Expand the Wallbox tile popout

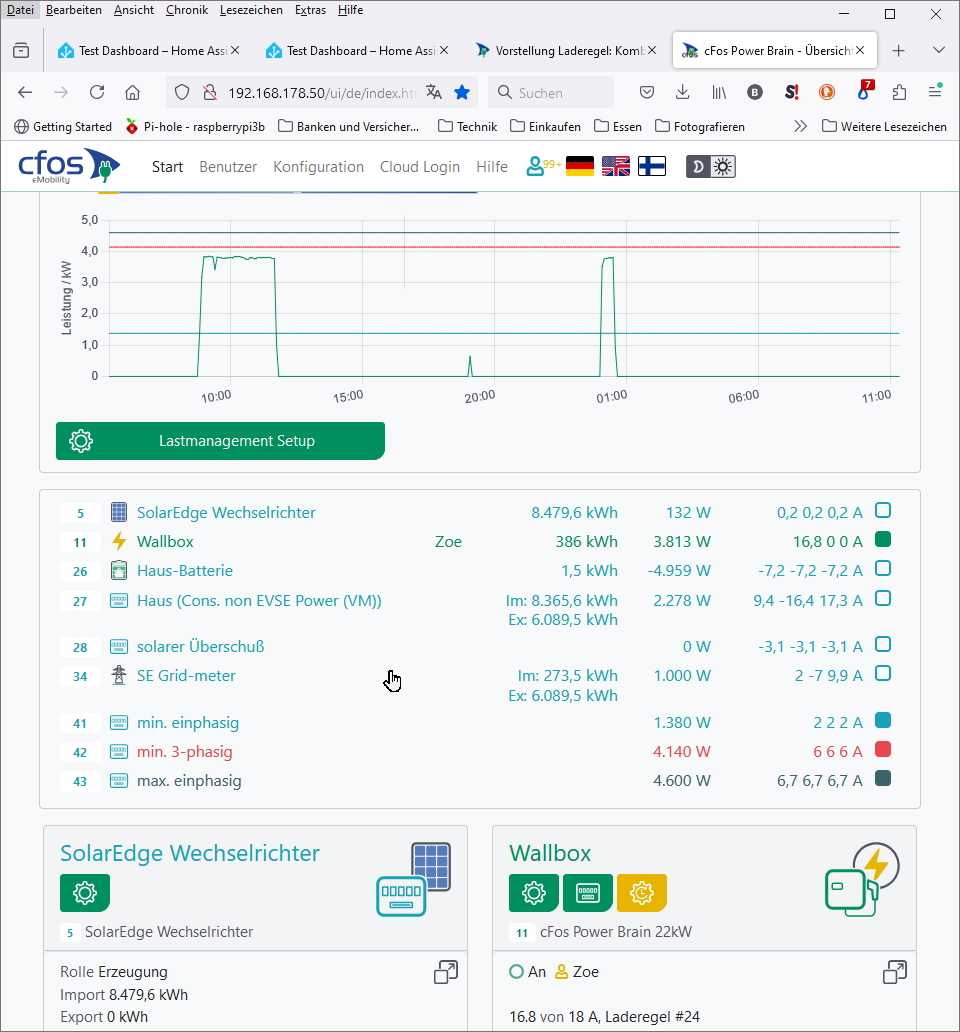click(895, 972)
